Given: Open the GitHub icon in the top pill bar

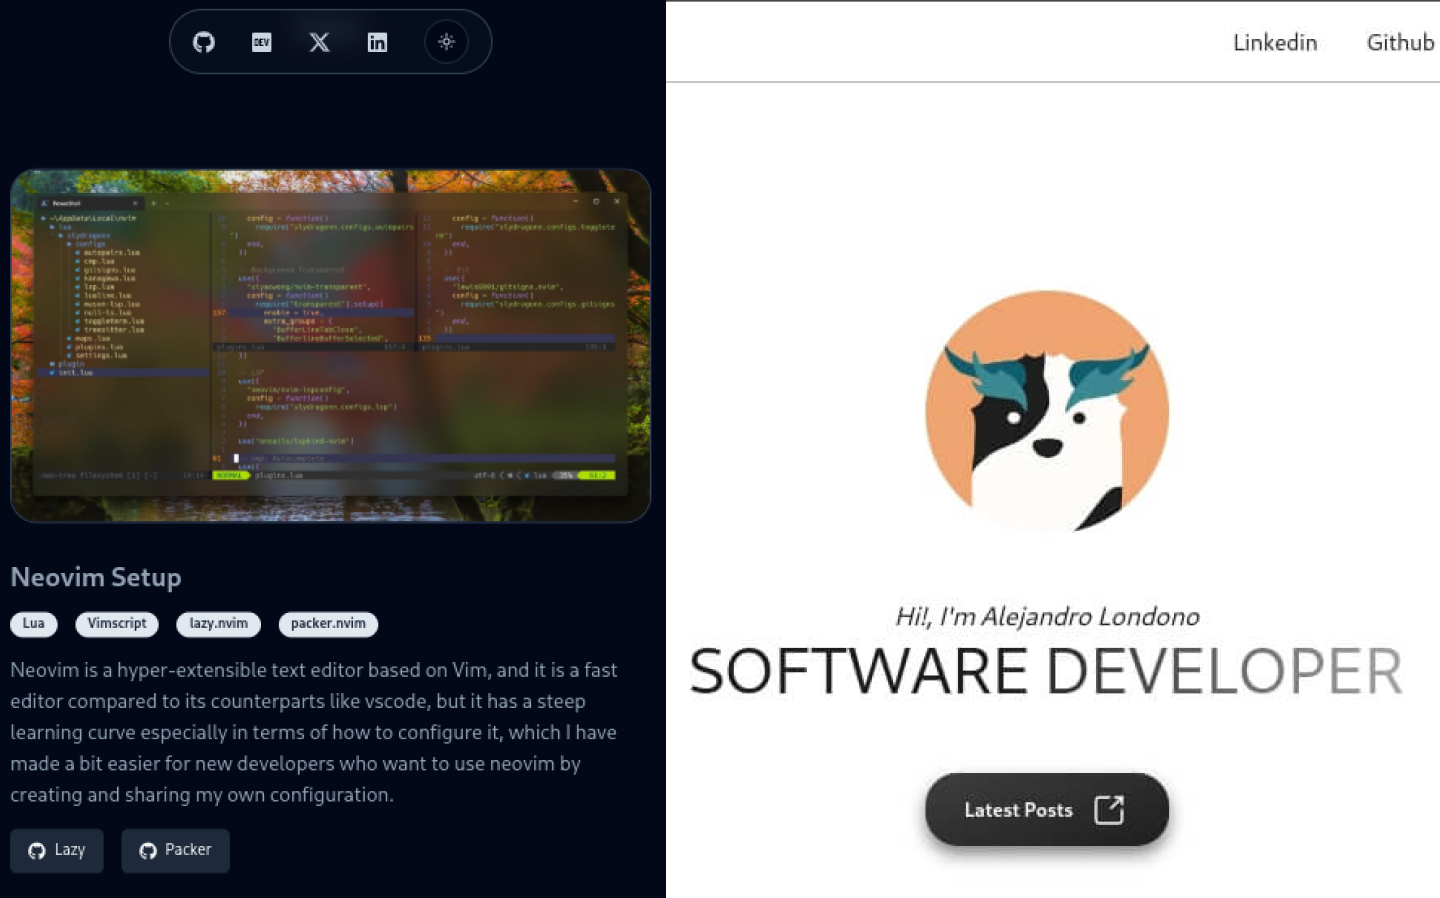Looking at the screenshot, I should coord(204,42).
